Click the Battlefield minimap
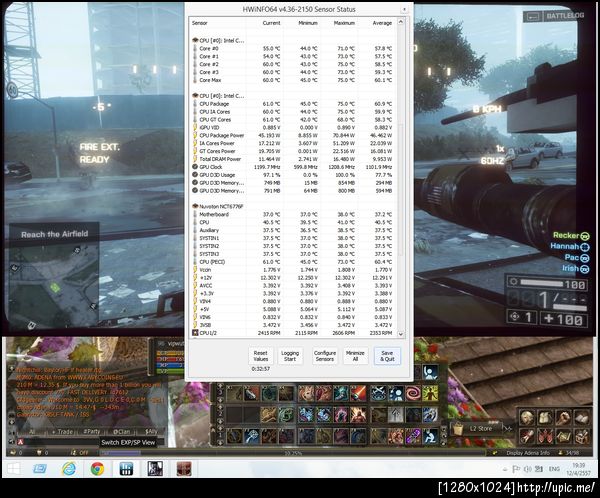Image resolution: width=600 pixels, height=498 pixels. click(x=54, y=285)
